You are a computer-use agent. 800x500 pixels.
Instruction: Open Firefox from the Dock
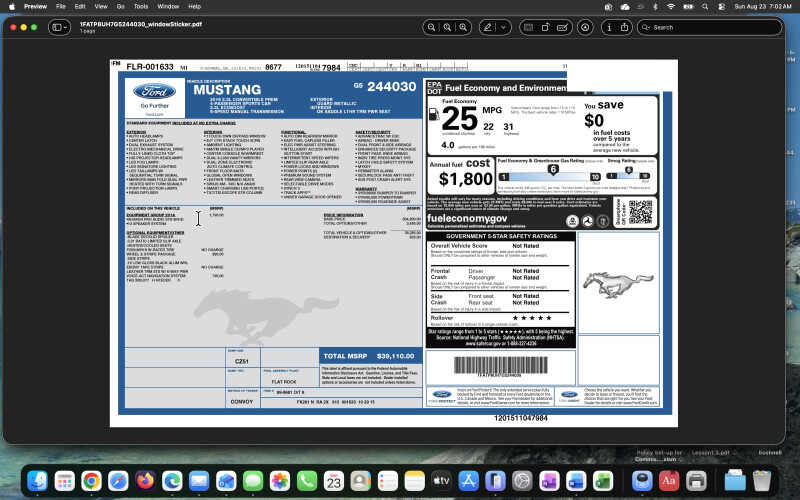point(145,481)
